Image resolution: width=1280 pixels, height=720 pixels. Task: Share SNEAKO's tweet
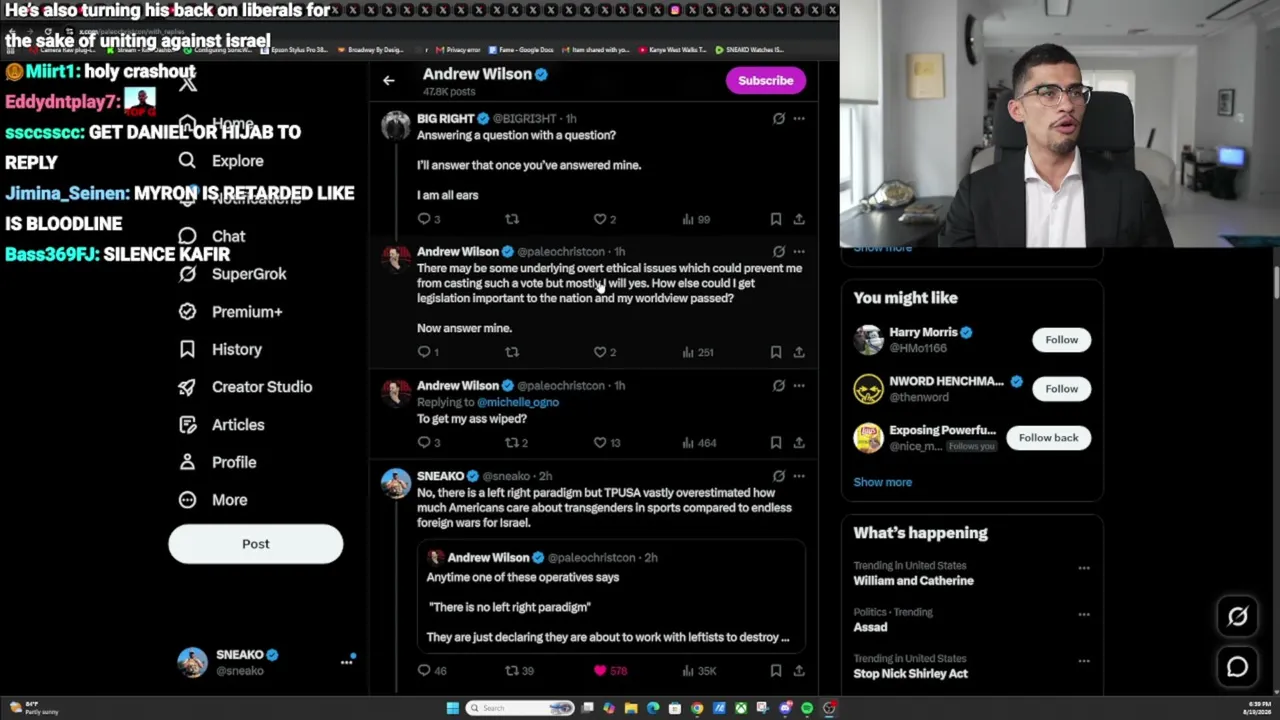click(799, 671)
